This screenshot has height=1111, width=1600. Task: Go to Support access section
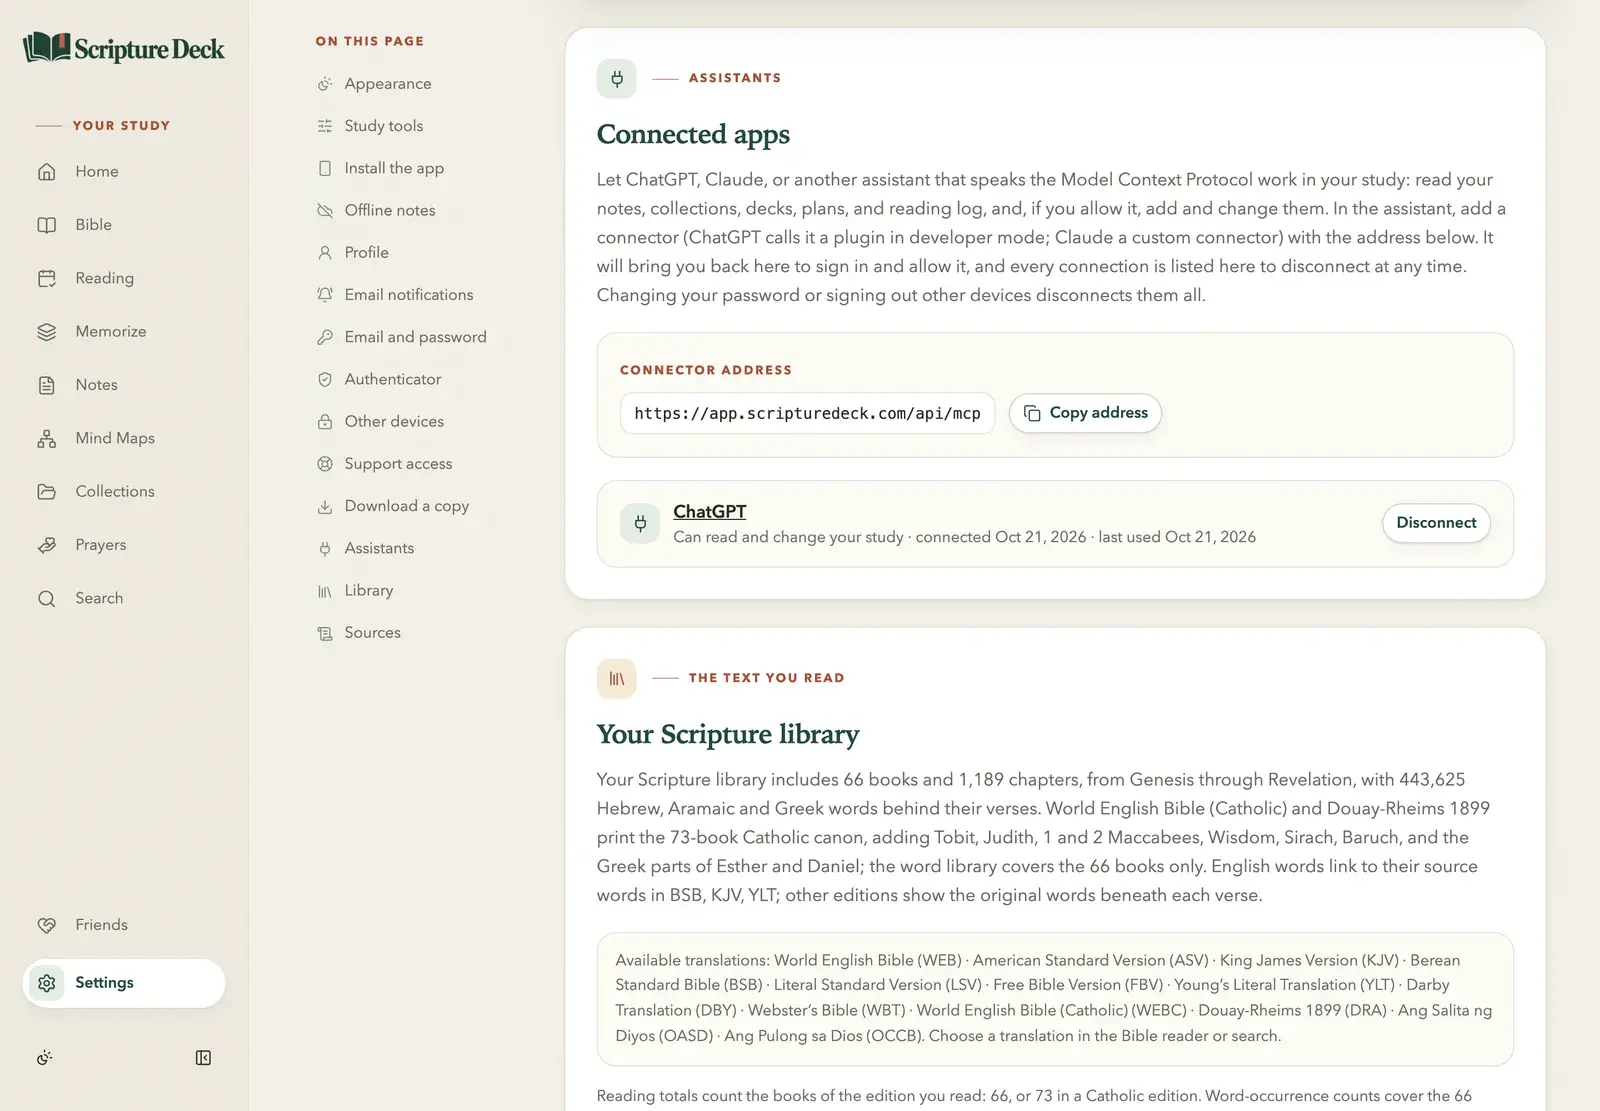pyautogui.click(x=398, y=464)
